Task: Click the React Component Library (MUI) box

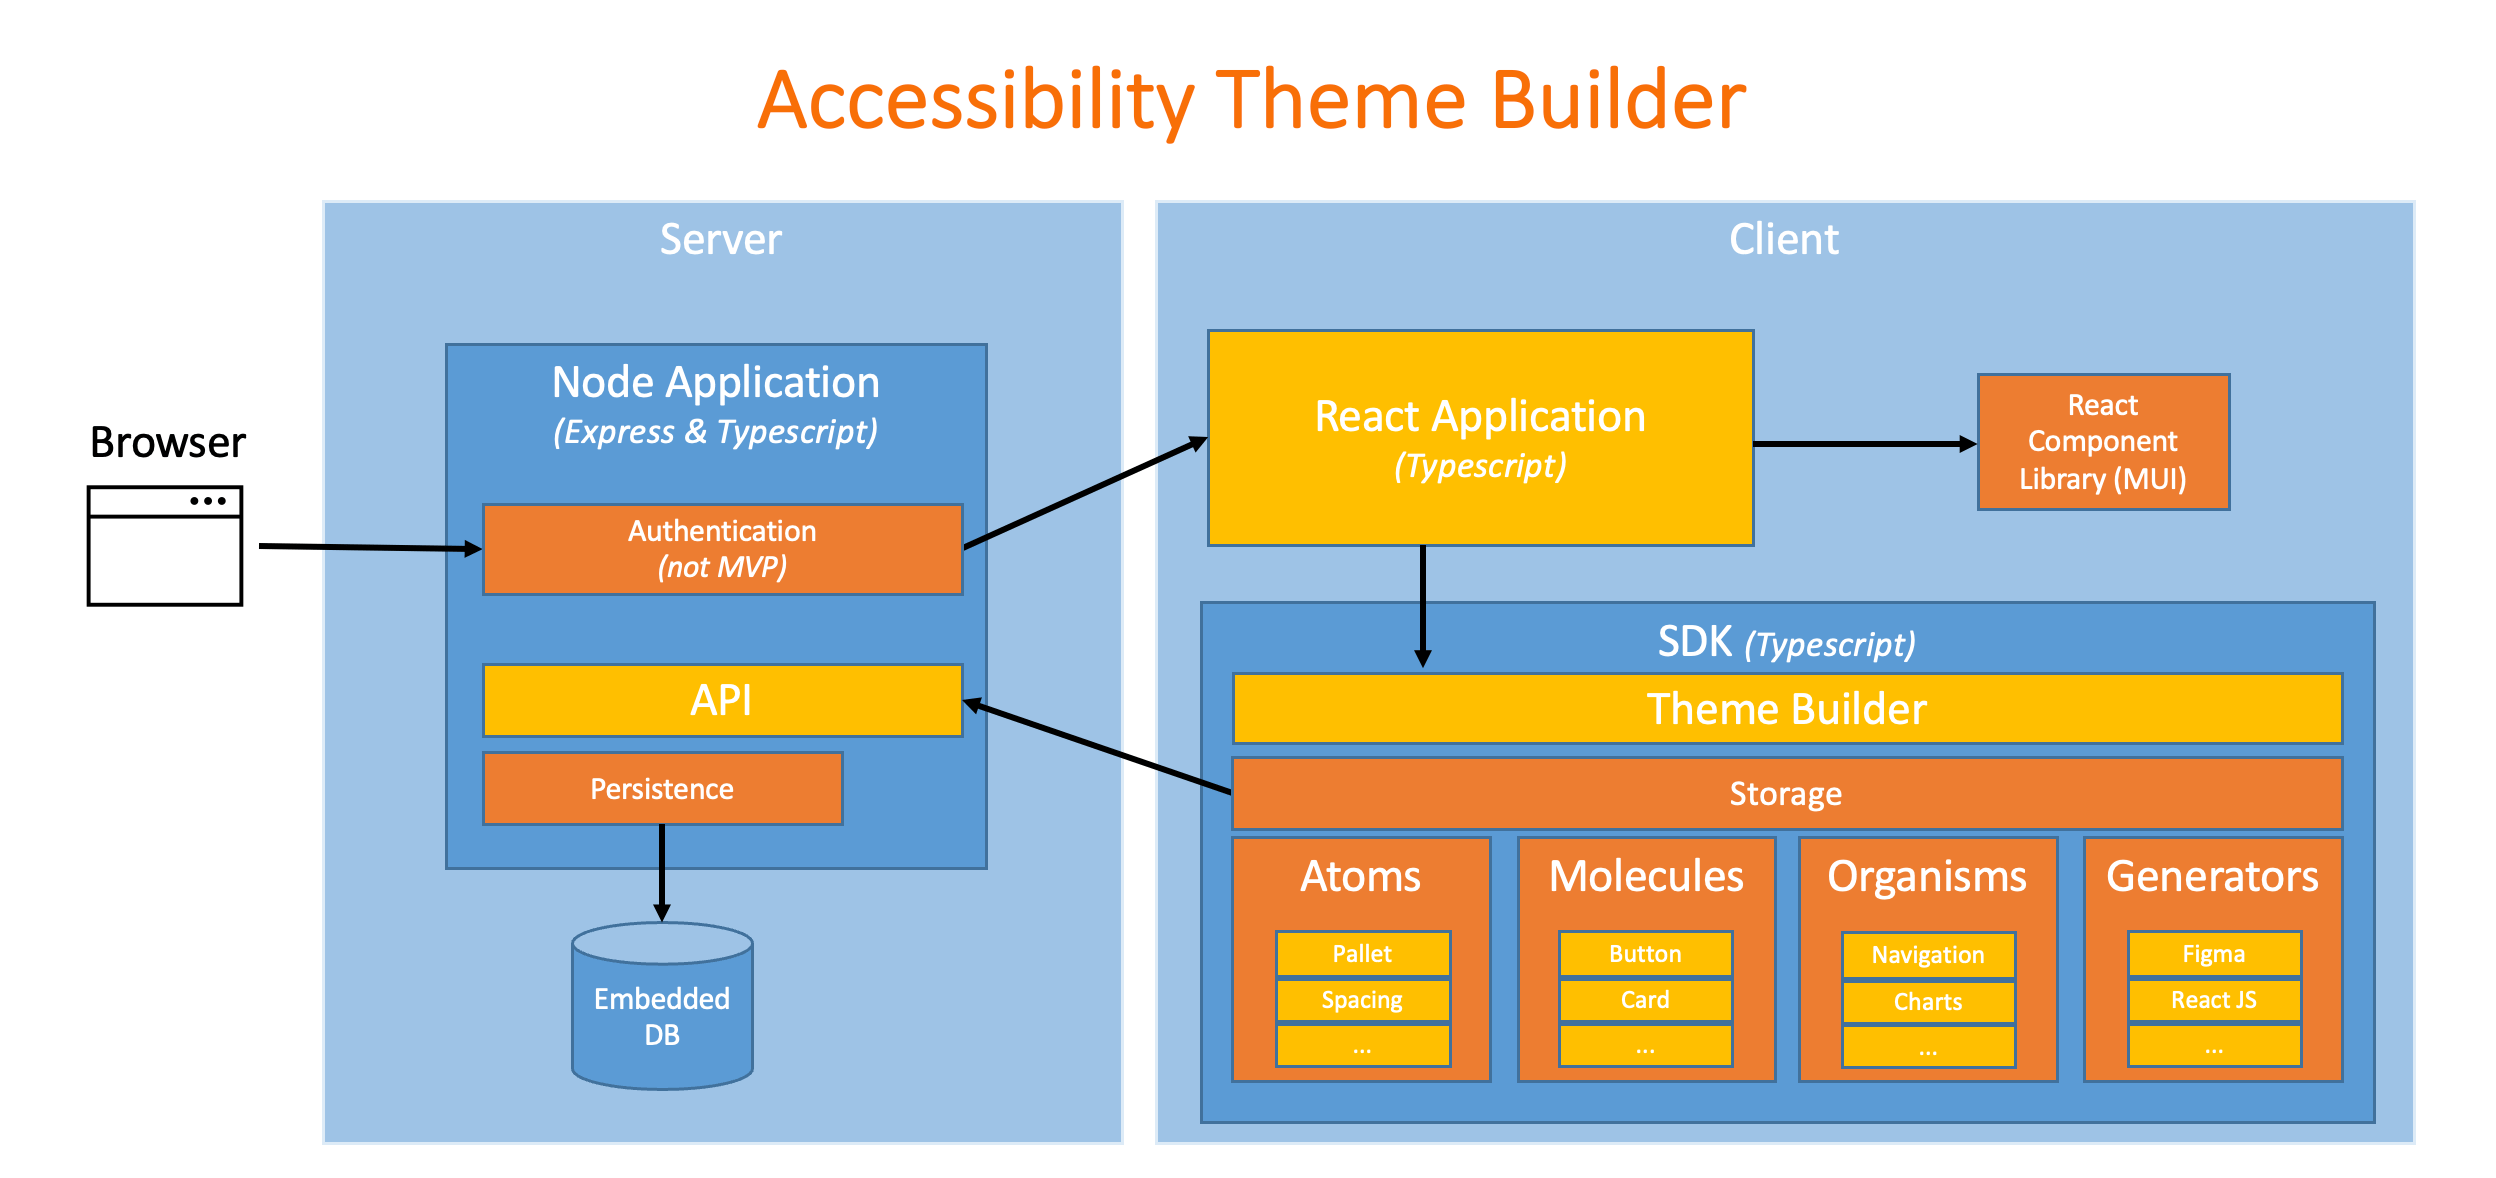Action: point(2104,442)
